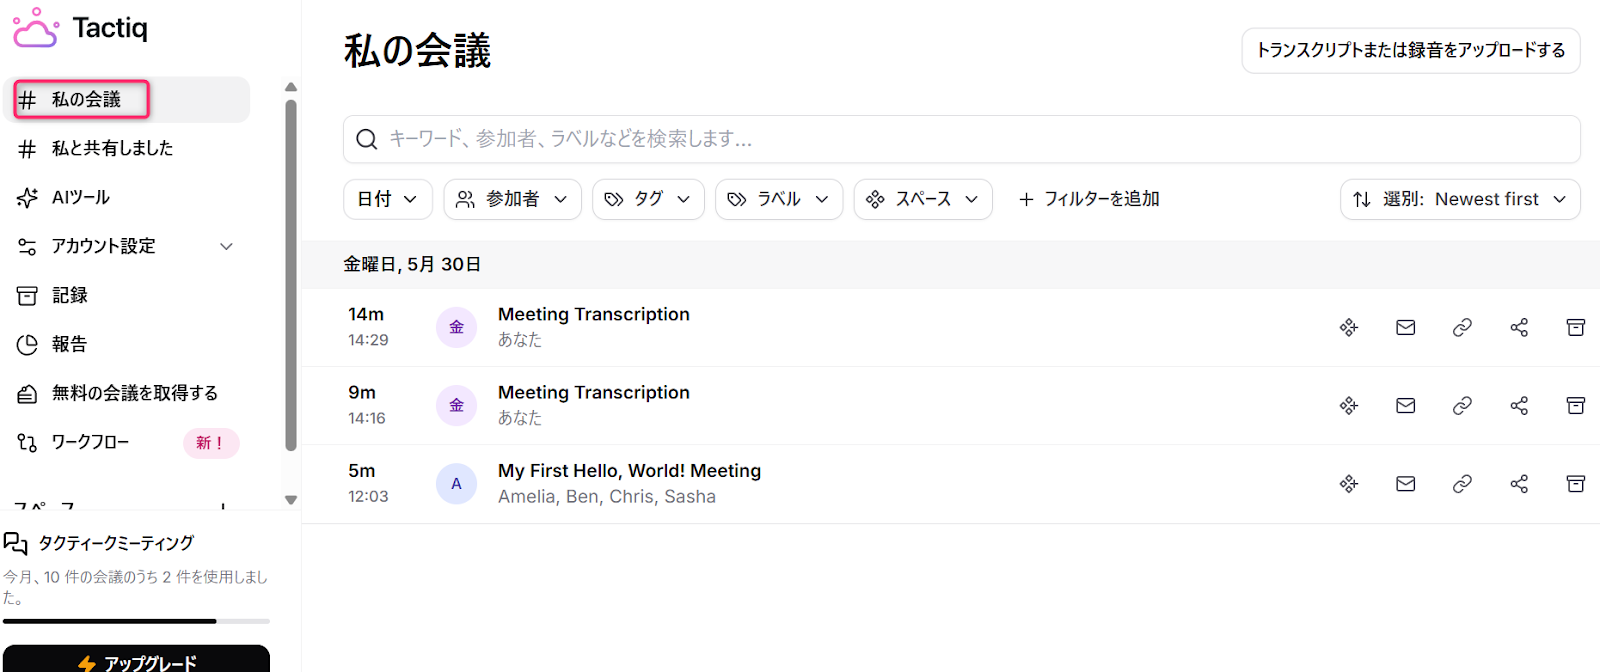Archive the 14:29 Meeting Transcription
1600x672 pixels.
(1575, 328)
